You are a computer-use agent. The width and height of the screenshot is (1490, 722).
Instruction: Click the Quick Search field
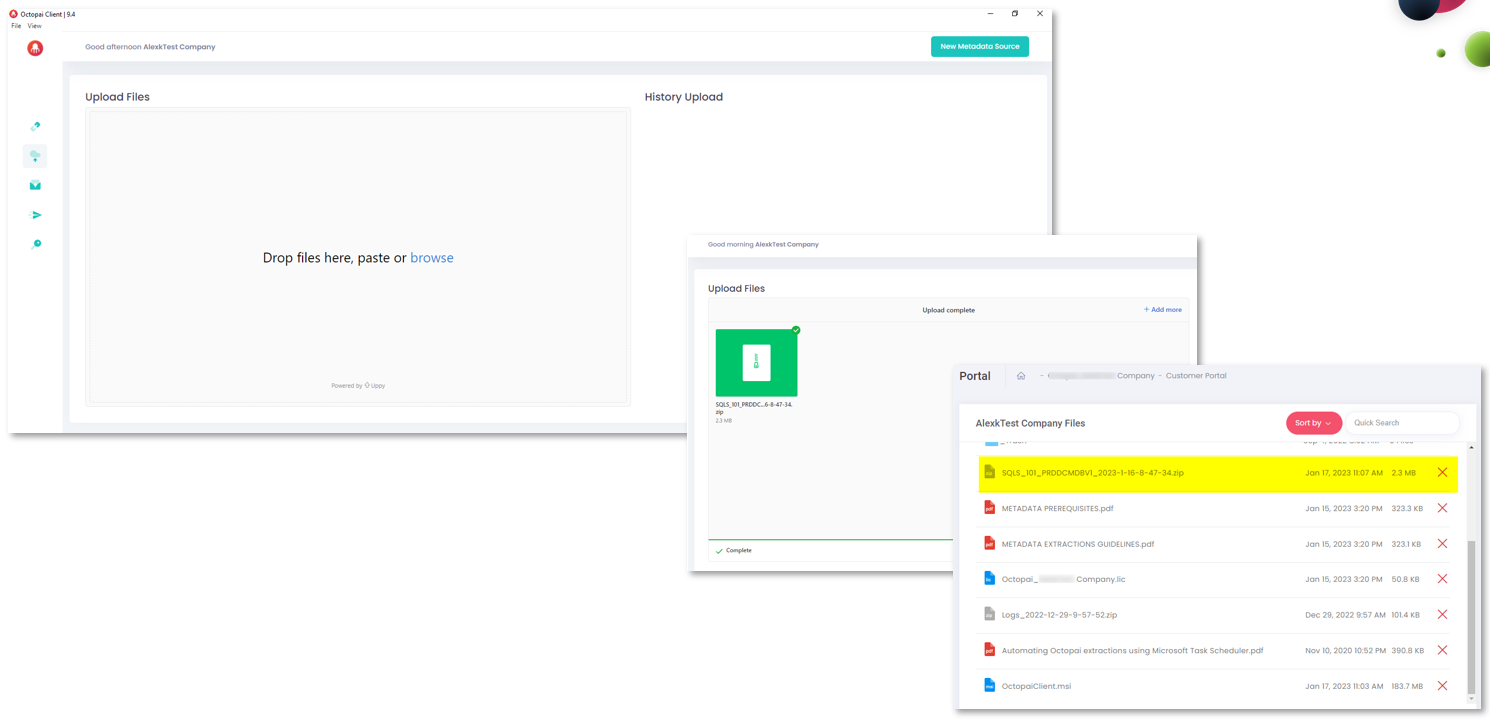1402,423
